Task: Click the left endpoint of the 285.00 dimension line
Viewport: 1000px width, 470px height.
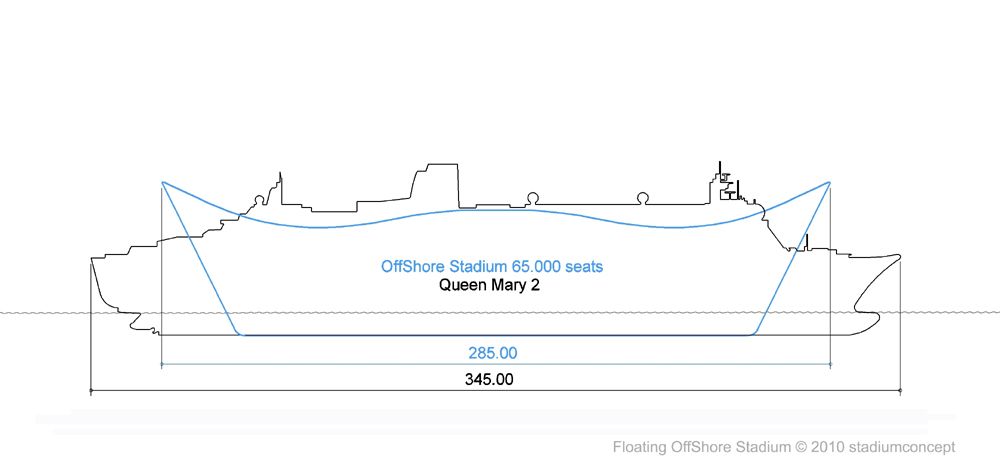Action: click(162, 364)
